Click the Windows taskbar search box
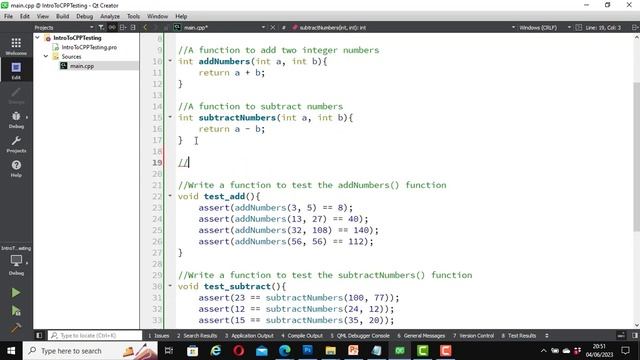 pos(90,351)
